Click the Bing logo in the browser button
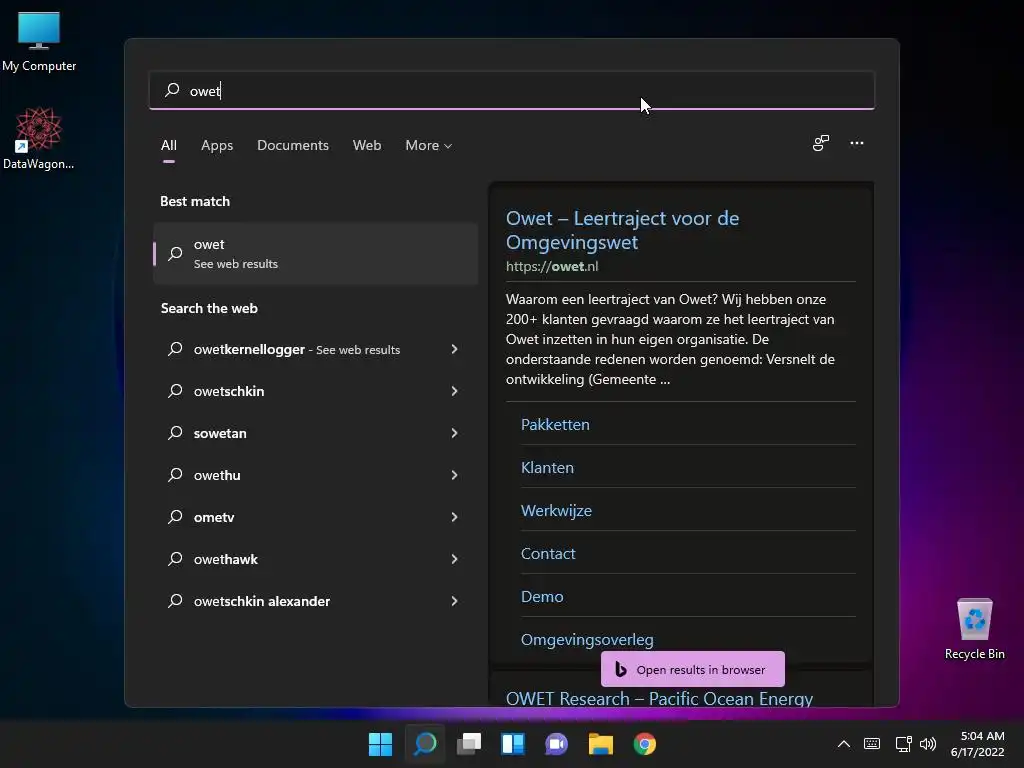Image resolution: width=1024 pixels, height=768 pixels. (620, 669)
